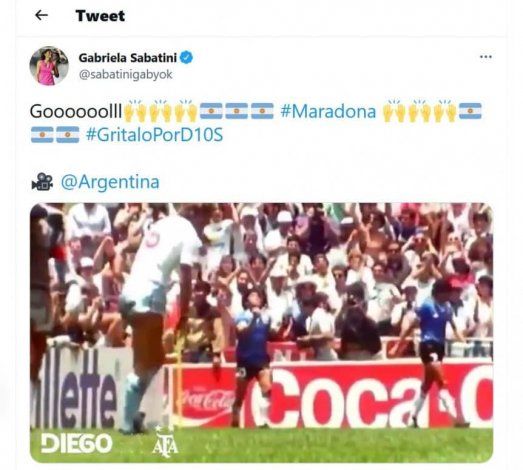
Task: Click the AFA crest logo in video
Action: pos(165,442)
